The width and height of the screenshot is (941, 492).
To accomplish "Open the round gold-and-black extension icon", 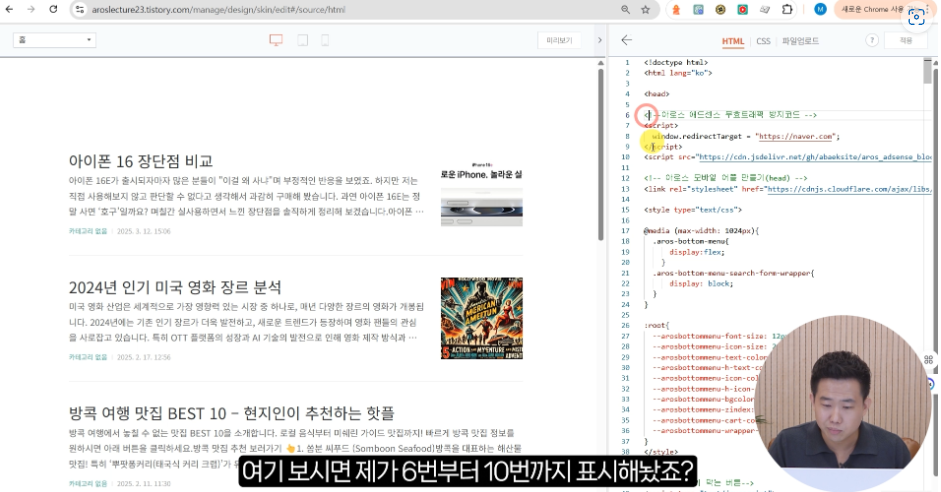I will 720,10.
